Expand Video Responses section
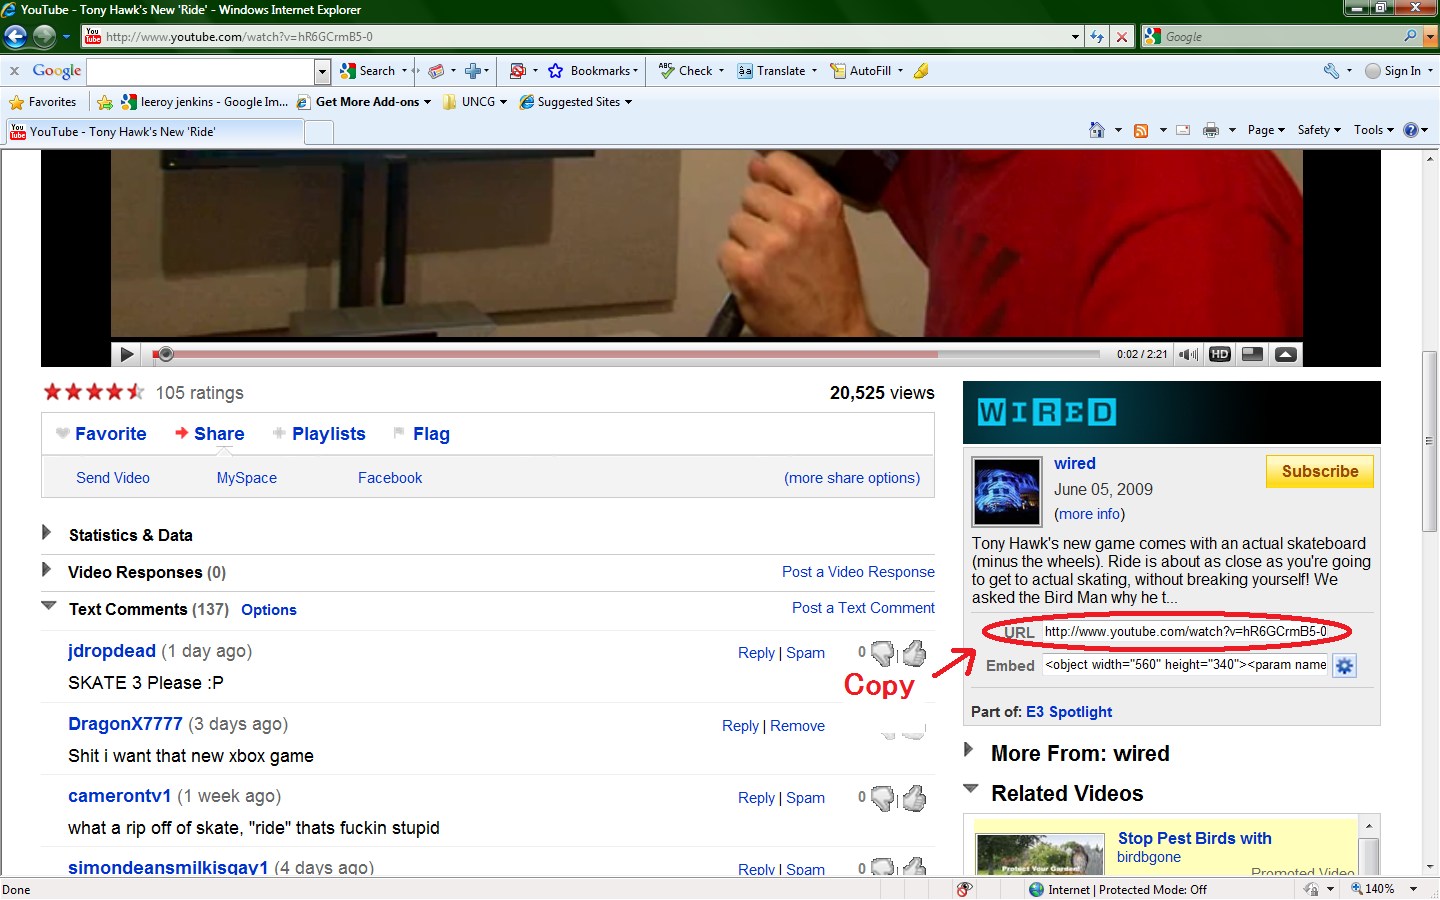Image resolution: width=1440 pixels, height=900 pixels. 46,570
